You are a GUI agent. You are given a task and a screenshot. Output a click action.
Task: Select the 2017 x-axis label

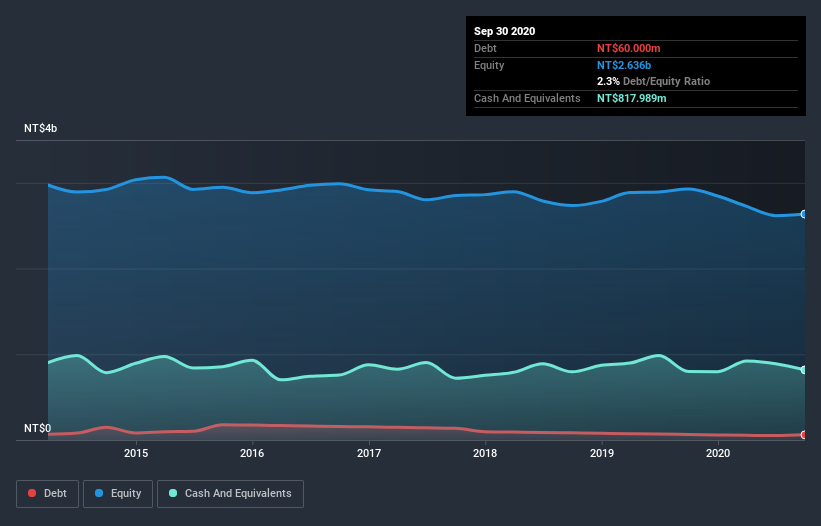pyautogui.click(x=369, y=453)
